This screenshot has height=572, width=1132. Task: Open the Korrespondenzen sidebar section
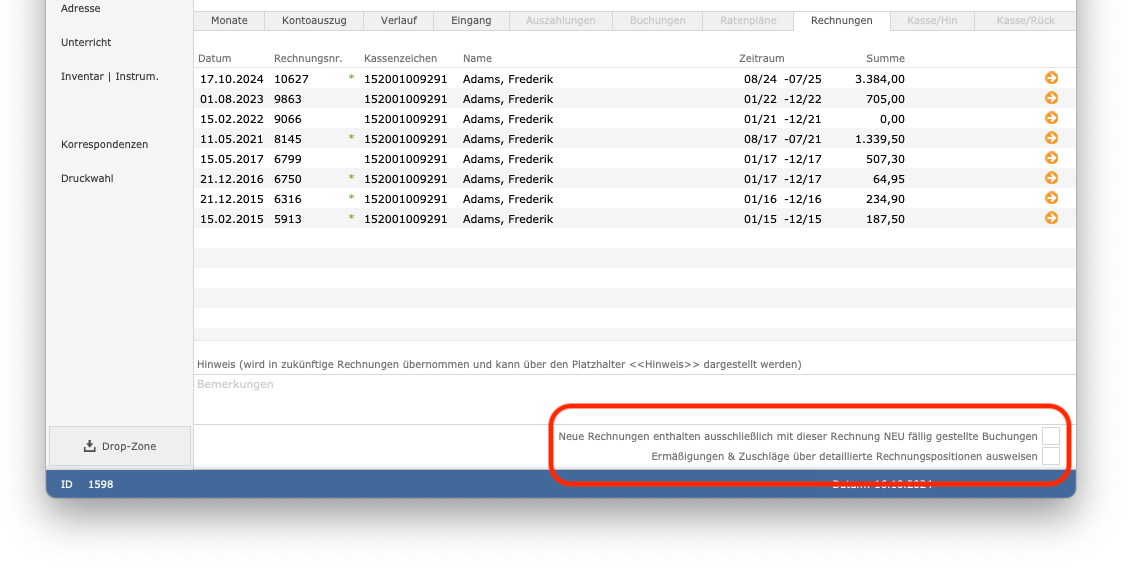pyautogui.click(x=105, y=144)
